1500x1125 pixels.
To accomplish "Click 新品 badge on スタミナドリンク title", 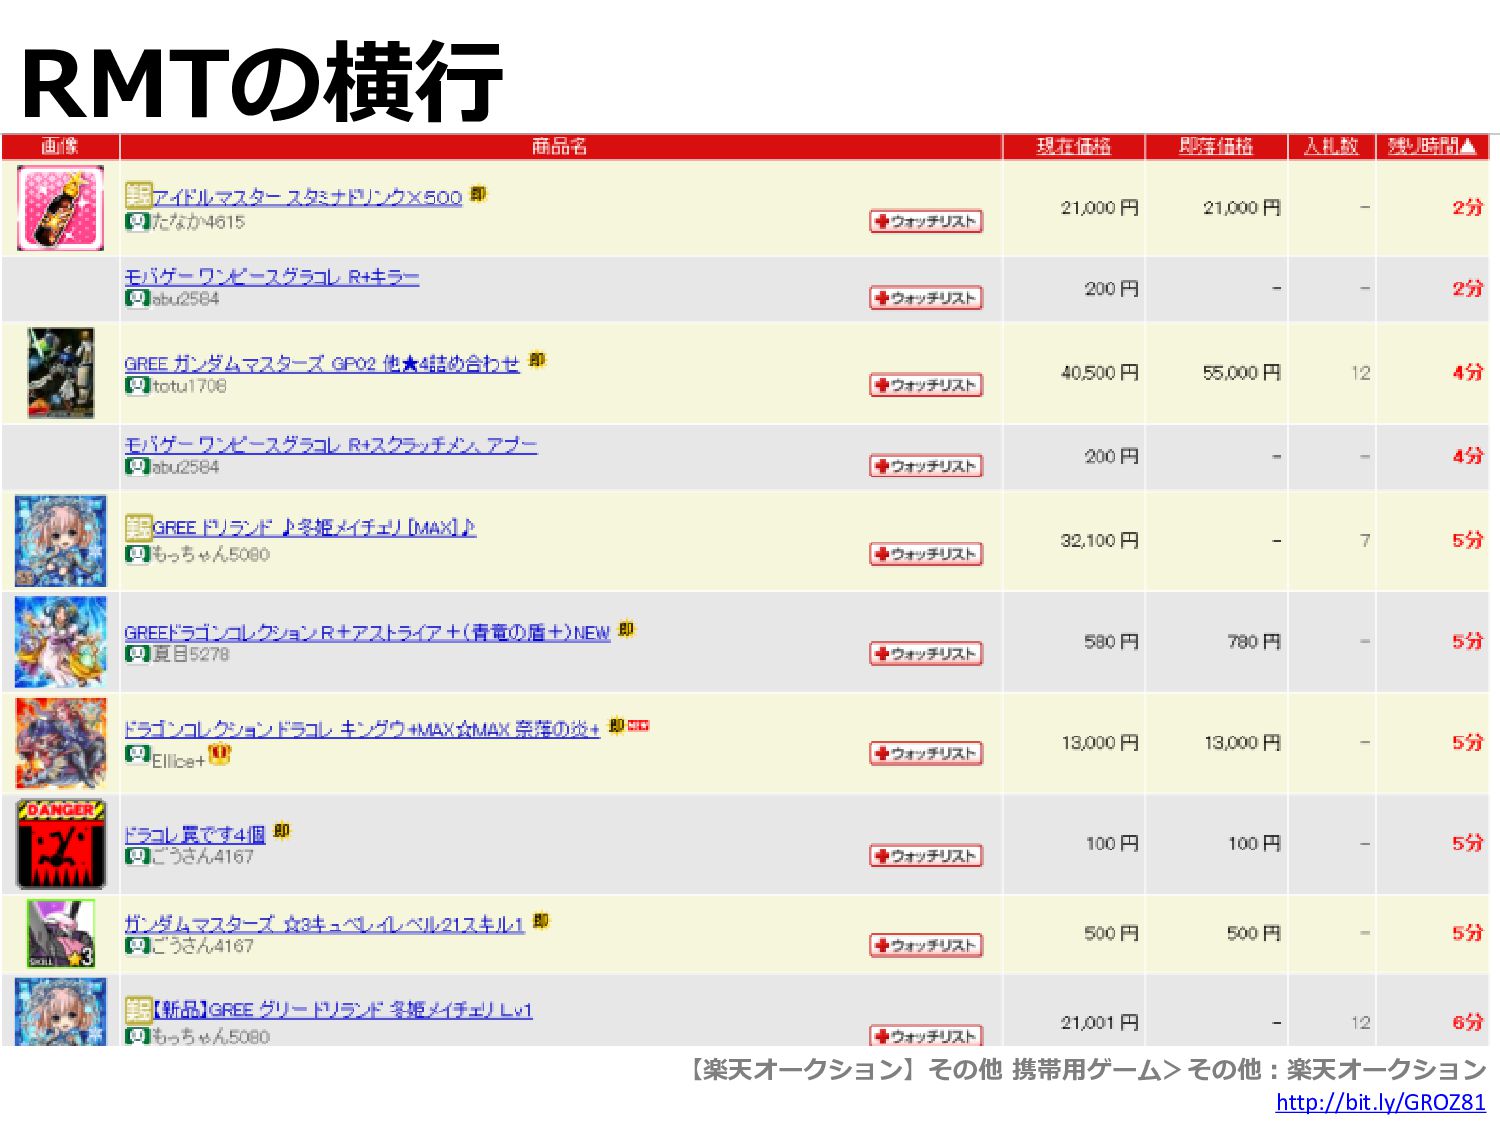I will pyautogui.click(x=138, y=195).
